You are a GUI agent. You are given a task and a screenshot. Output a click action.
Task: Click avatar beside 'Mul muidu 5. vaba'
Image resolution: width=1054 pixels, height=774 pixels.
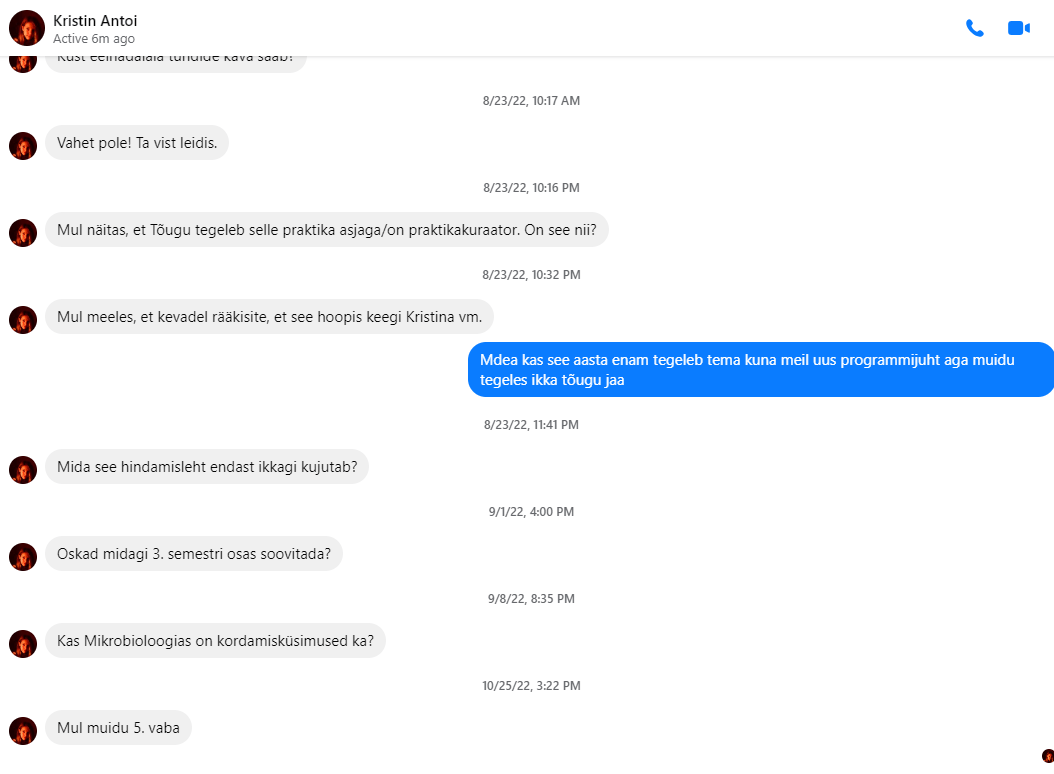click(23, 731)
